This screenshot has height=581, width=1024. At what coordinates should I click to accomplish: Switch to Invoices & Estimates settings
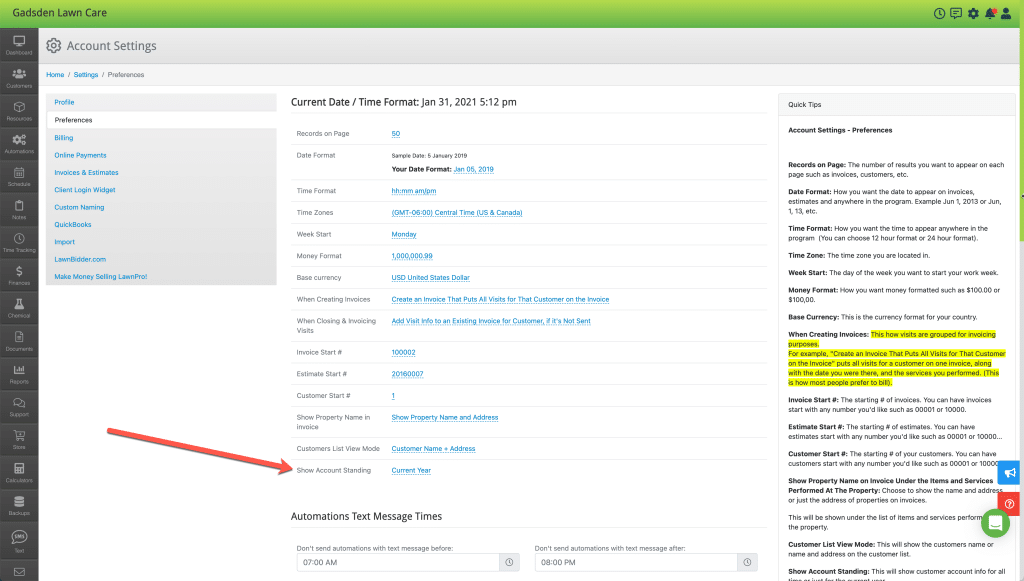click(87, 173)
